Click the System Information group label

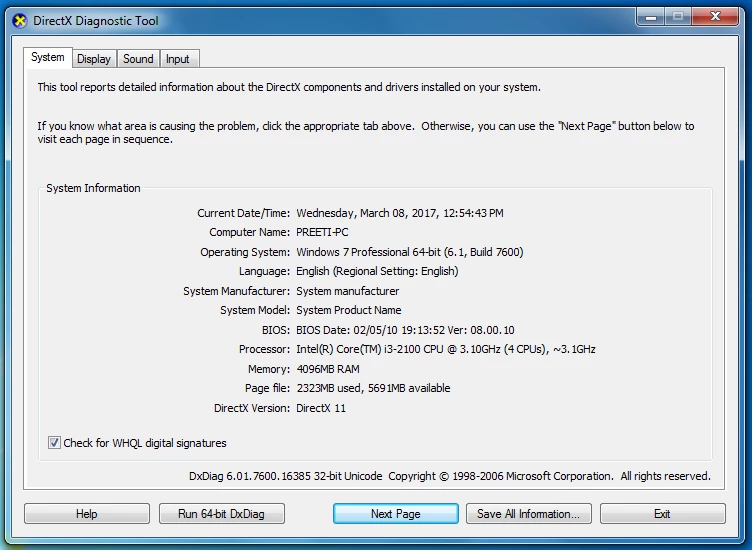coord(93,188)
